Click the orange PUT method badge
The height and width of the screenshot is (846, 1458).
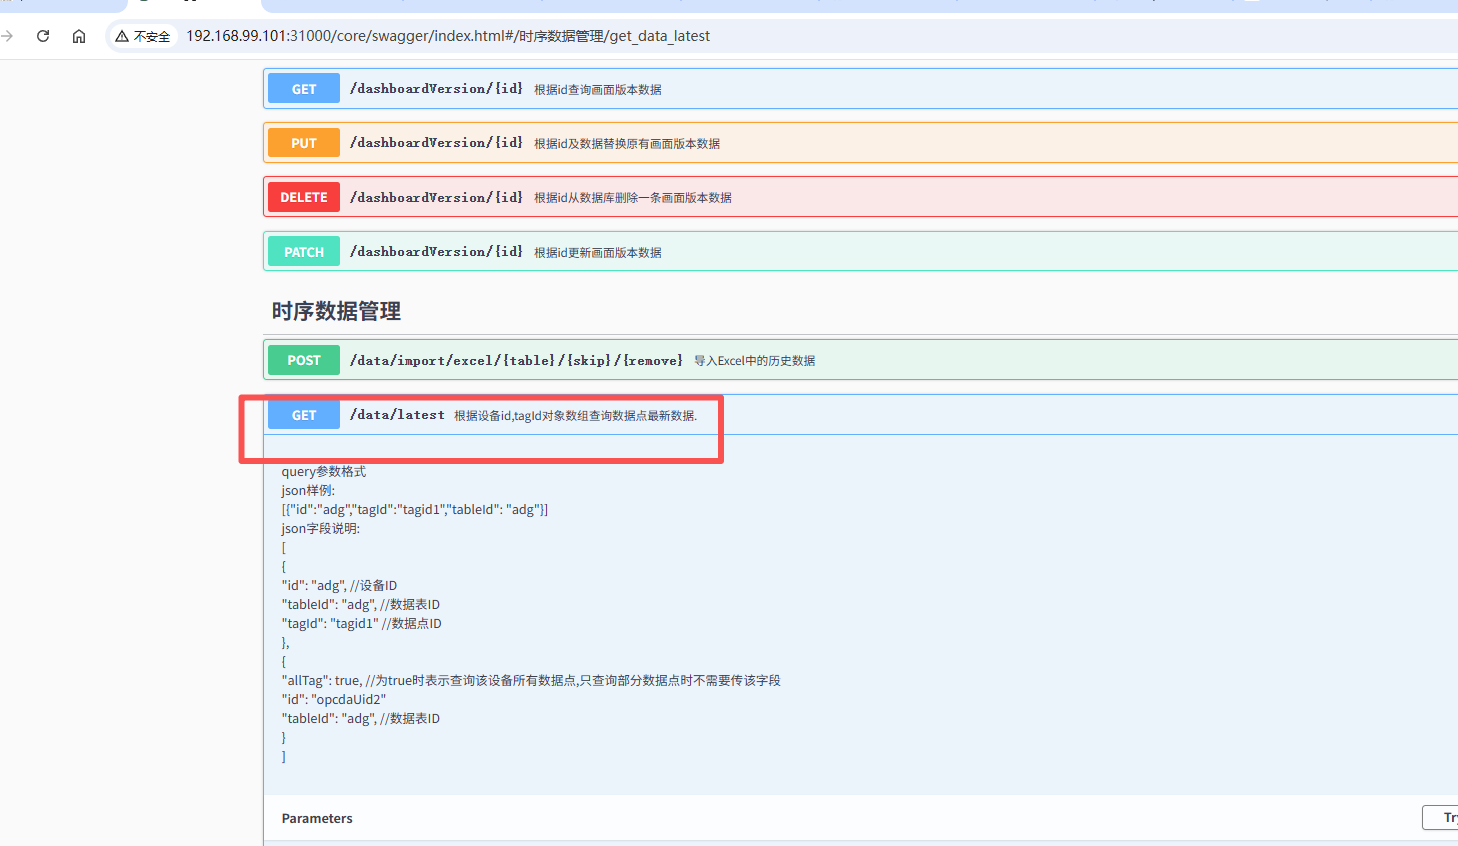[x=304, y=143]
